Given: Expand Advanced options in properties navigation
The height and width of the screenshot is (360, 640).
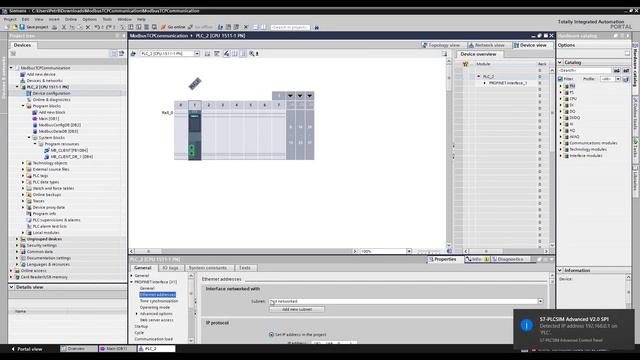Looking at the screenshot, I should point(137,314).
